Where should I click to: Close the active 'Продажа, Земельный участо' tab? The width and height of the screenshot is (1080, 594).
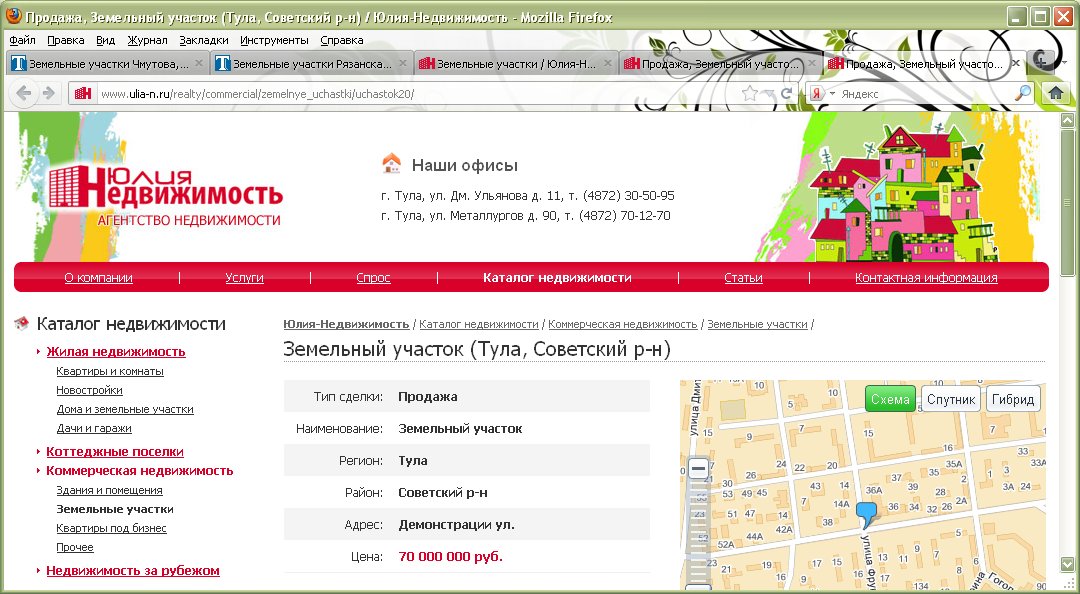(1015, 63)
